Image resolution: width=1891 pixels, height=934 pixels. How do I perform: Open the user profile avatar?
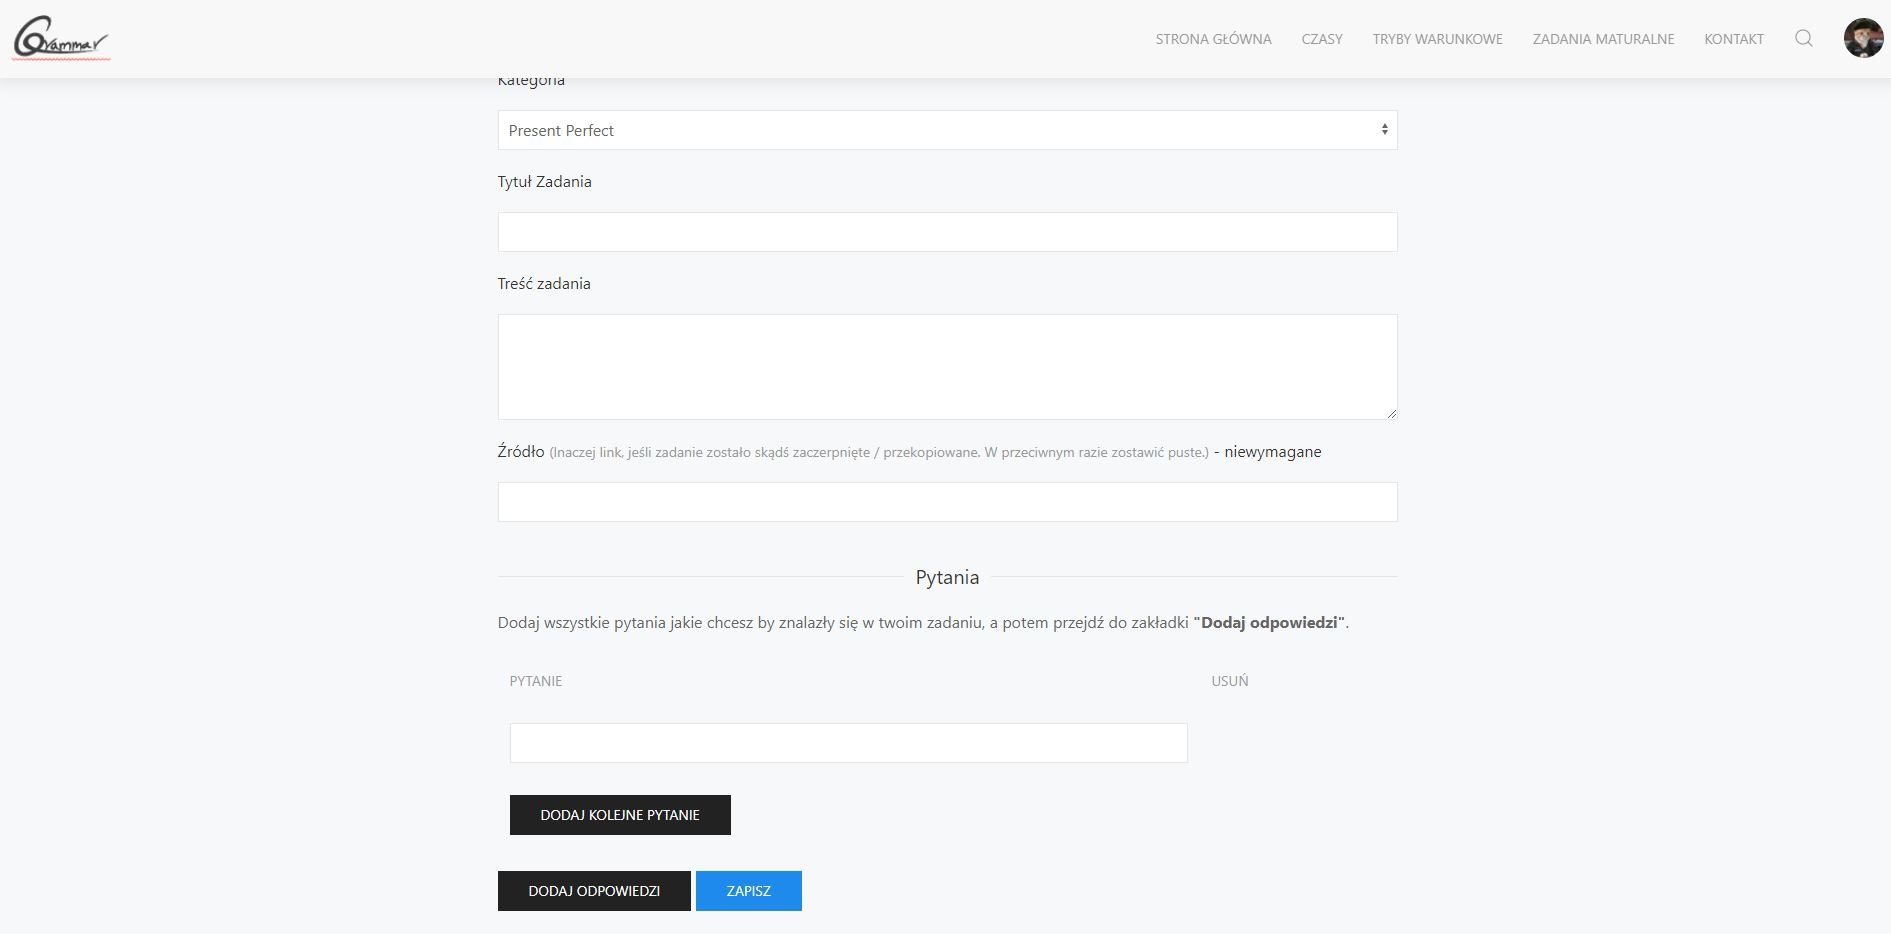(1863, 39)
